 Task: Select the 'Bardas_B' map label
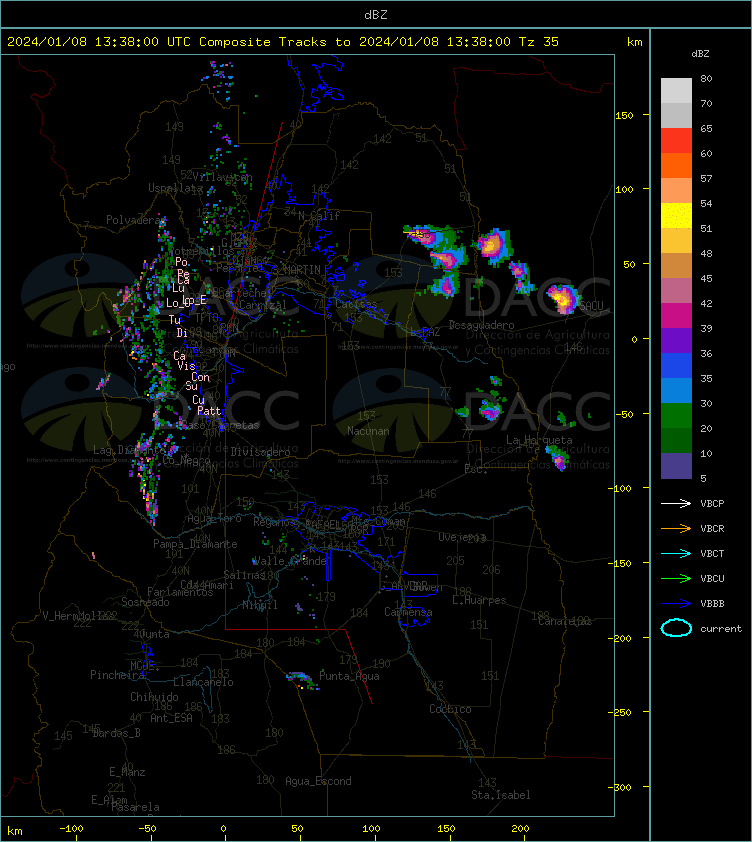click(116, 733)
